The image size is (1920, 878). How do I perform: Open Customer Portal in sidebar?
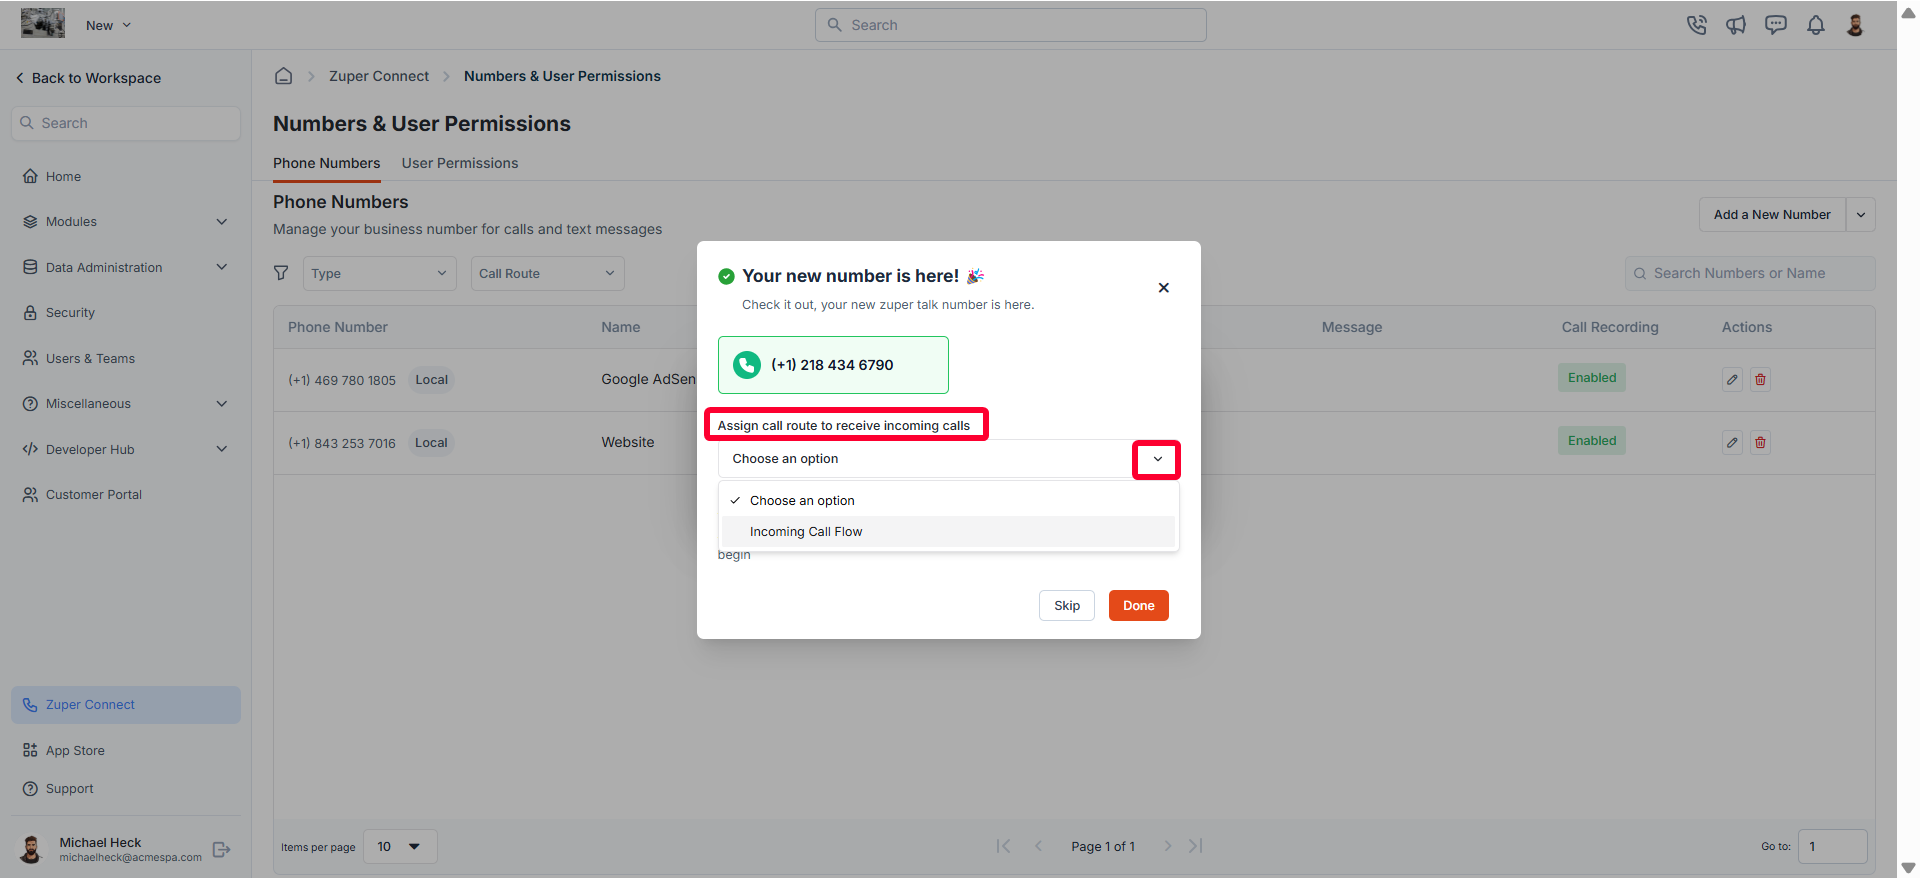point(126,494)
